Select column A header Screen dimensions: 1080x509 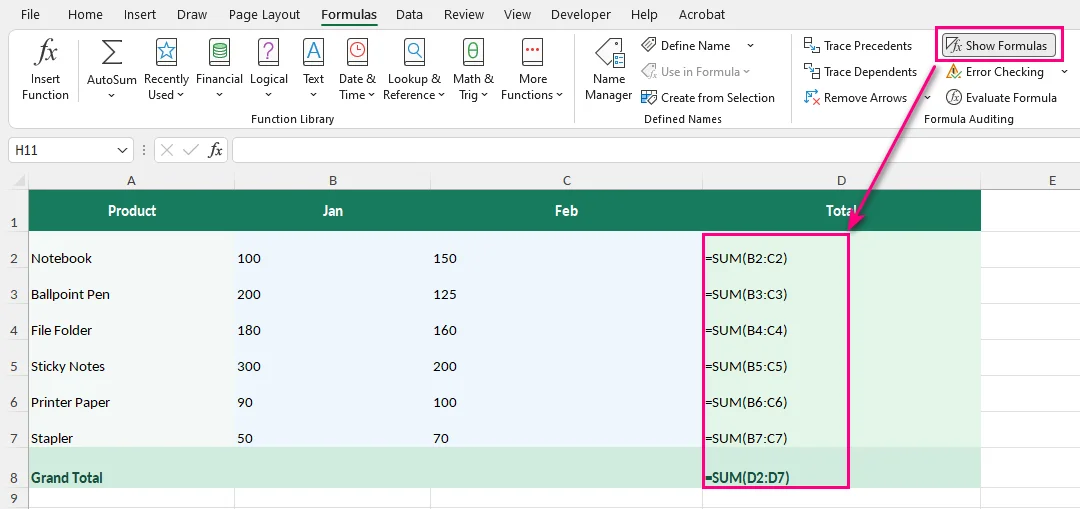[132, 180]
